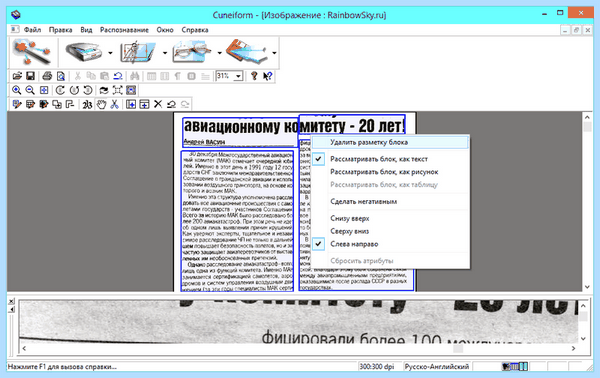Click the floppy disk save icon
Viewport: 600px width, 378px height.
[x=30, y=76]
